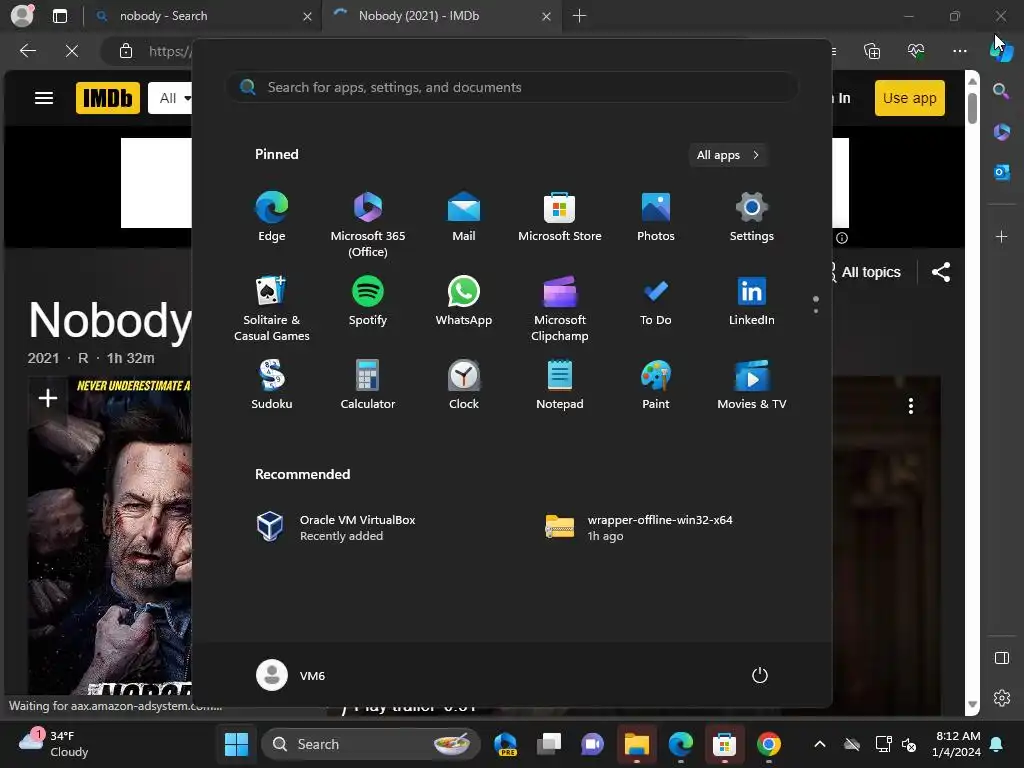Open the IMDb hamburger menu
This screenshot has width=1024, height=768.
pos(44,99)
